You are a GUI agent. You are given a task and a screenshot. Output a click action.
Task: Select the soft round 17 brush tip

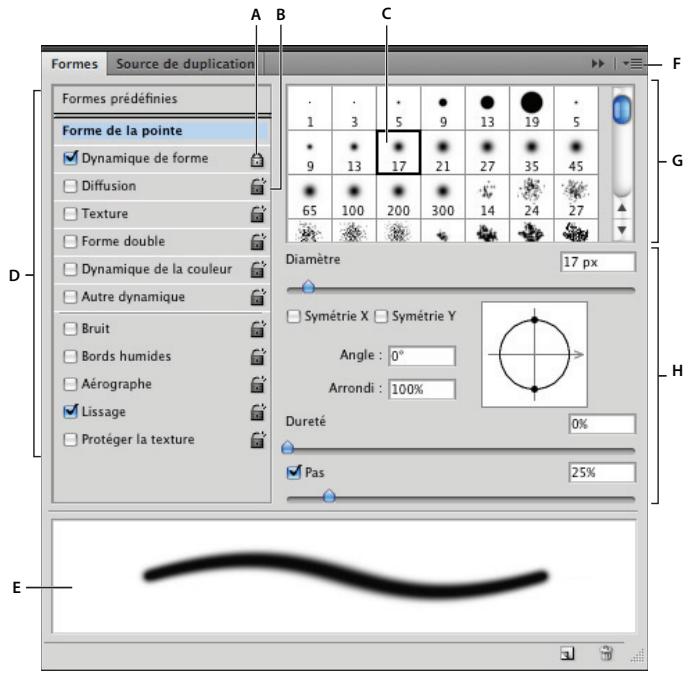click(399, 153)
